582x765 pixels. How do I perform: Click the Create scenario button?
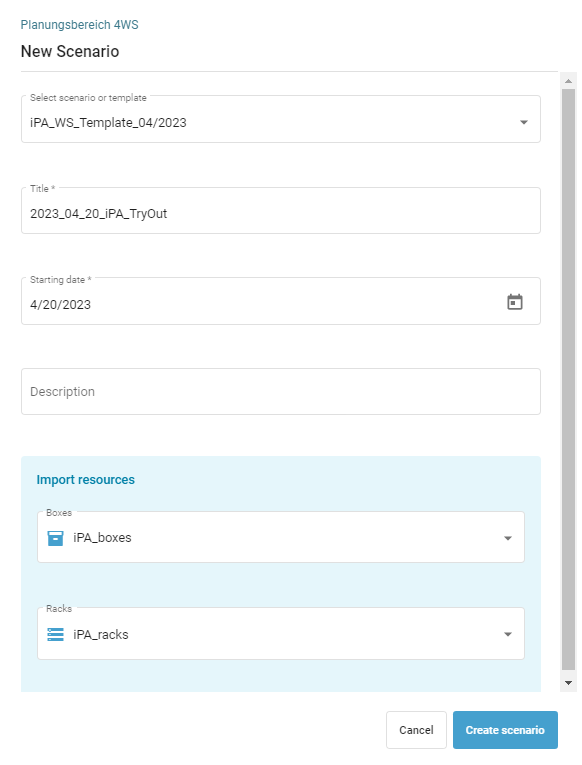click(505, 730)
